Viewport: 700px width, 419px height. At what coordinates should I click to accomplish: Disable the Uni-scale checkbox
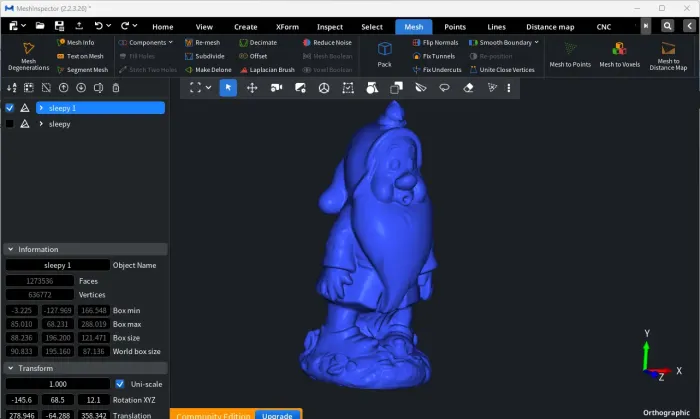[x=120, y=384]
